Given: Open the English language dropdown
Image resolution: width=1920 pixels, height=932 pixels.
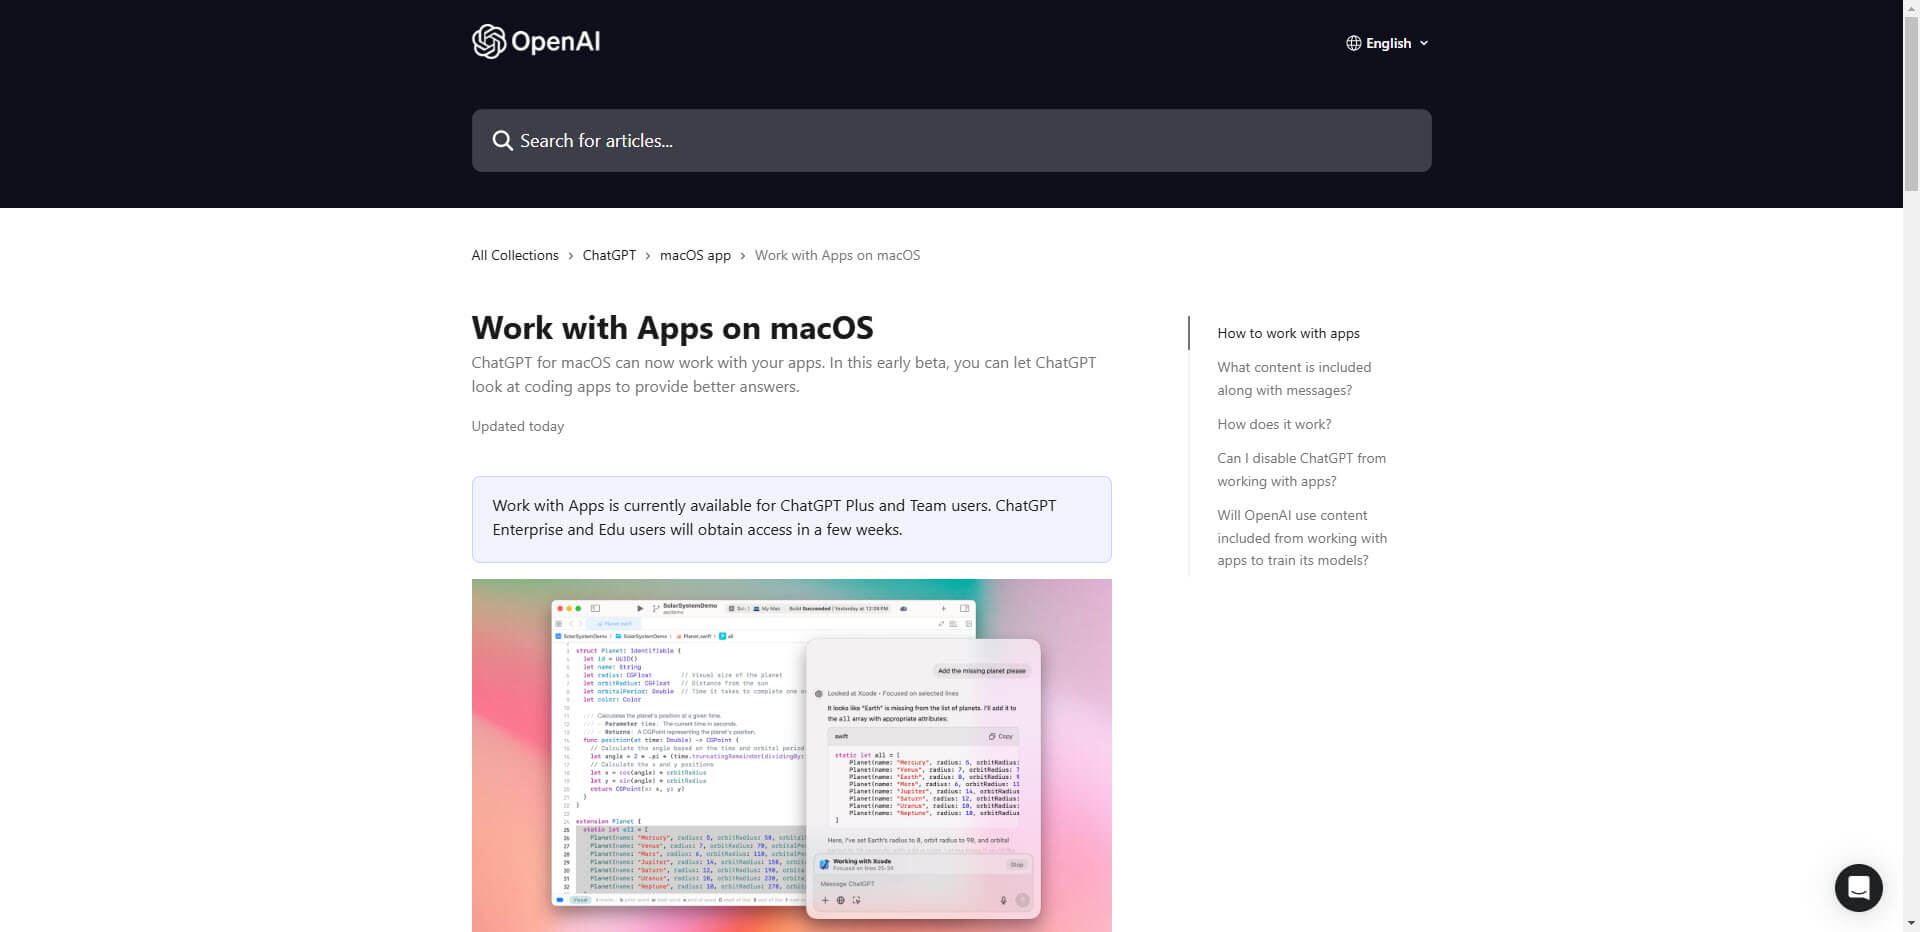Looking at the screenshot, I should (x=1387, y=43).
